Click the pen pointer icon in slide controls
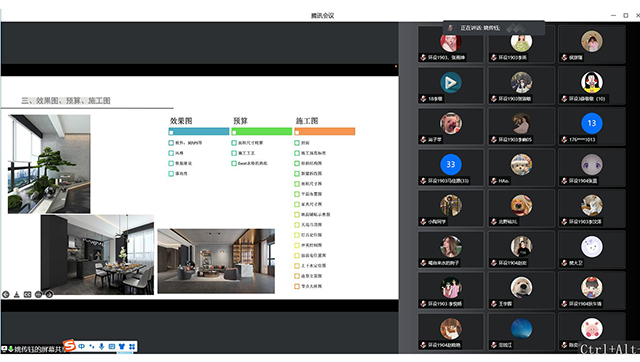 (17, 294)
